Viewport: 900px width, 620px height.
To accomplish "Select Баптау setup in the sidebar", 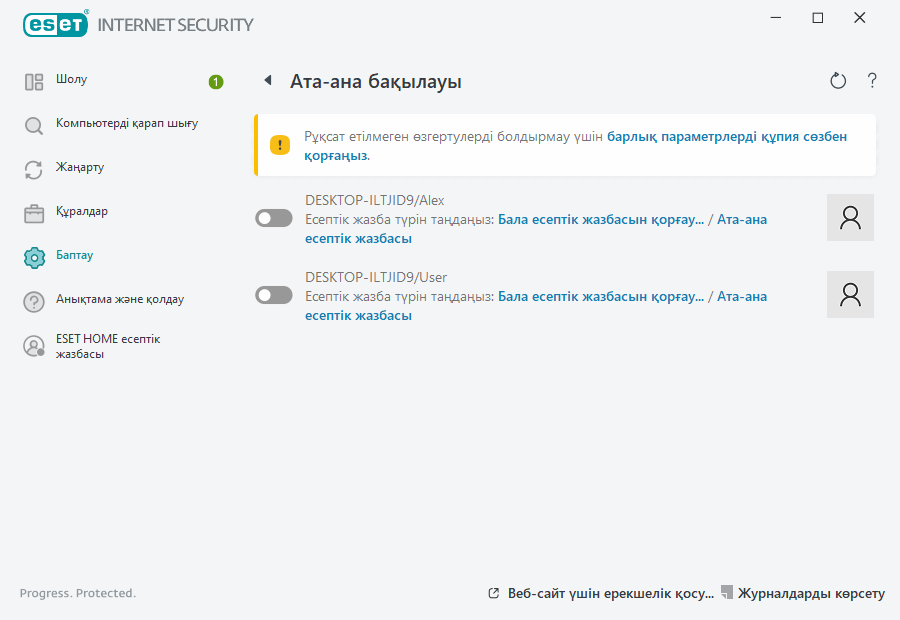I will click(x=75, y=256).
